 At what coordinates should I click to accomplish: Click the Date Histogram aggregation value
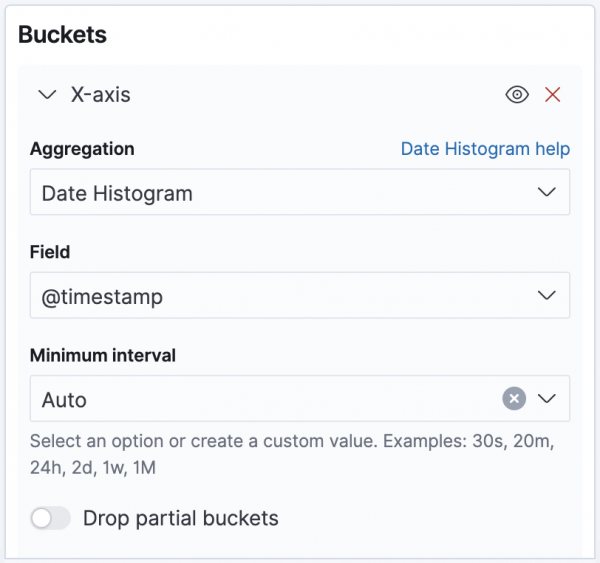117,193
